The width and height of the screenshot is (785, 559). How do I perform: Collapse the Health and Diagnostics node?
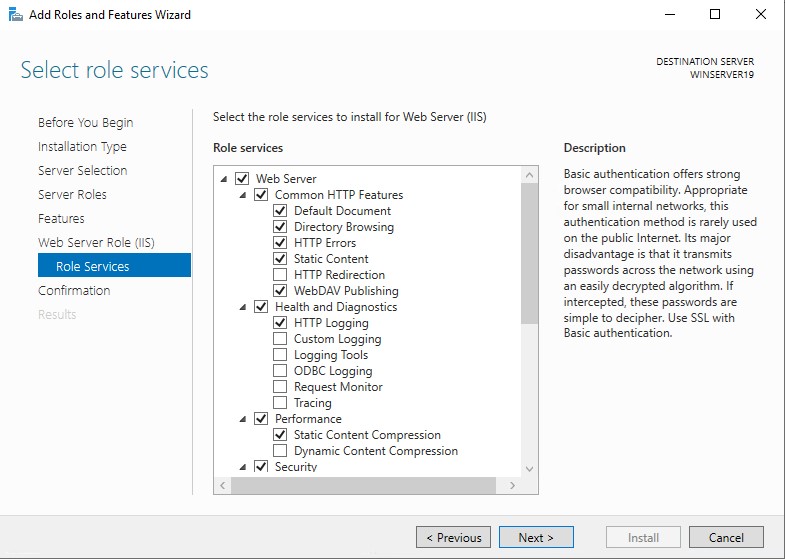[243, 307]
